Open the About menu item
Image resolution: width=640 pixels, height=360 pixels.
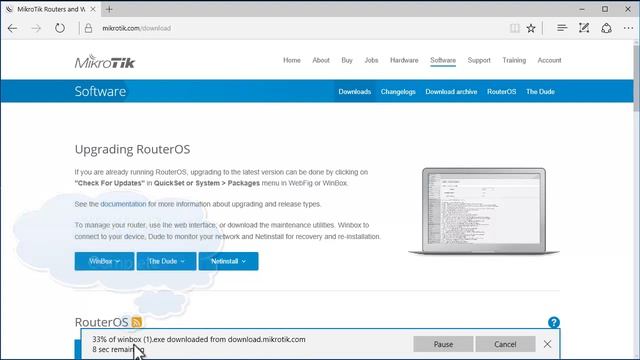coord(321,60)
